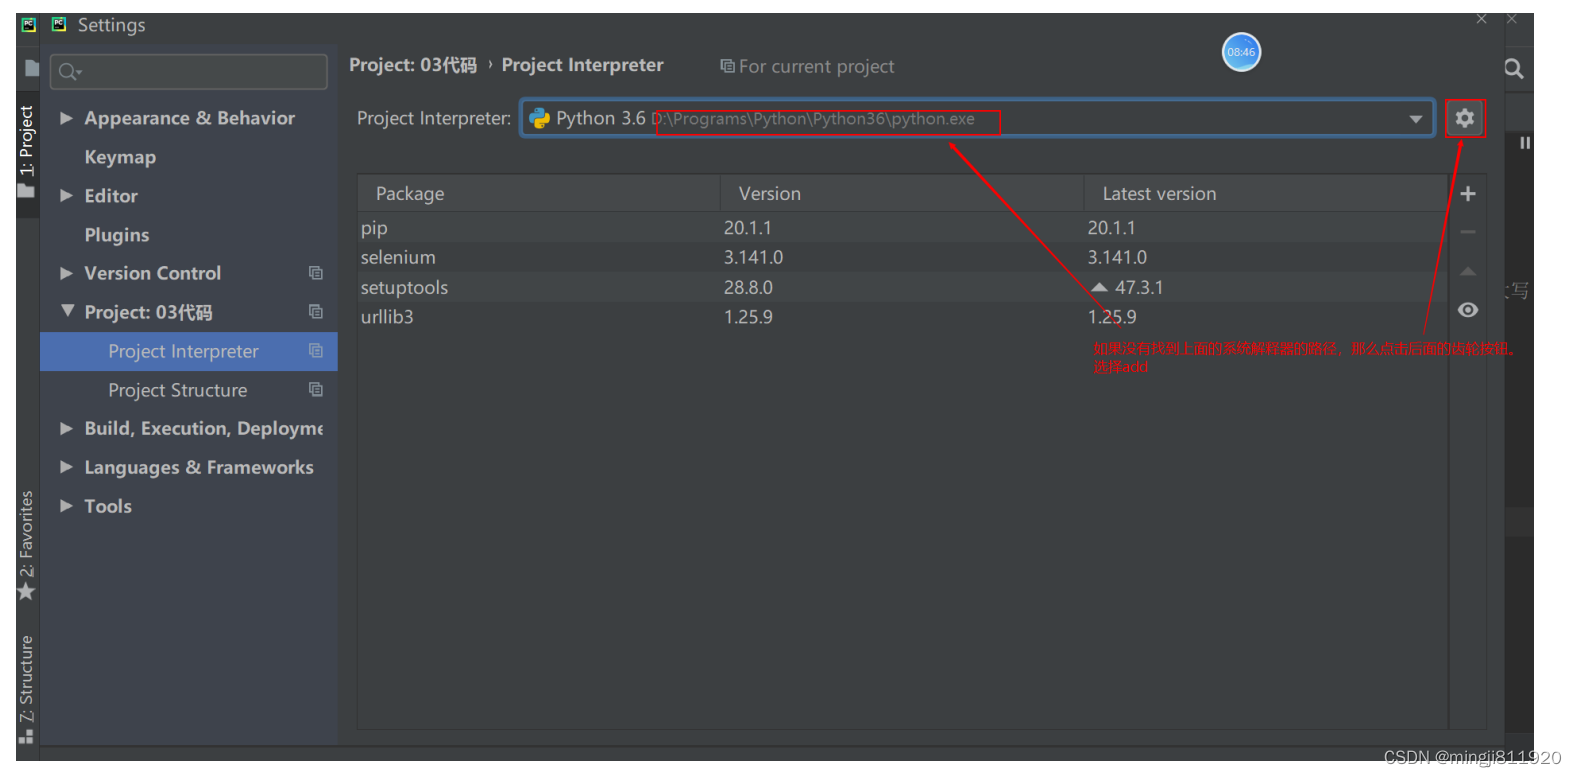Add a package with the plus icon
This screenshot has width=1577, height=777.
tap(1468, 194)
